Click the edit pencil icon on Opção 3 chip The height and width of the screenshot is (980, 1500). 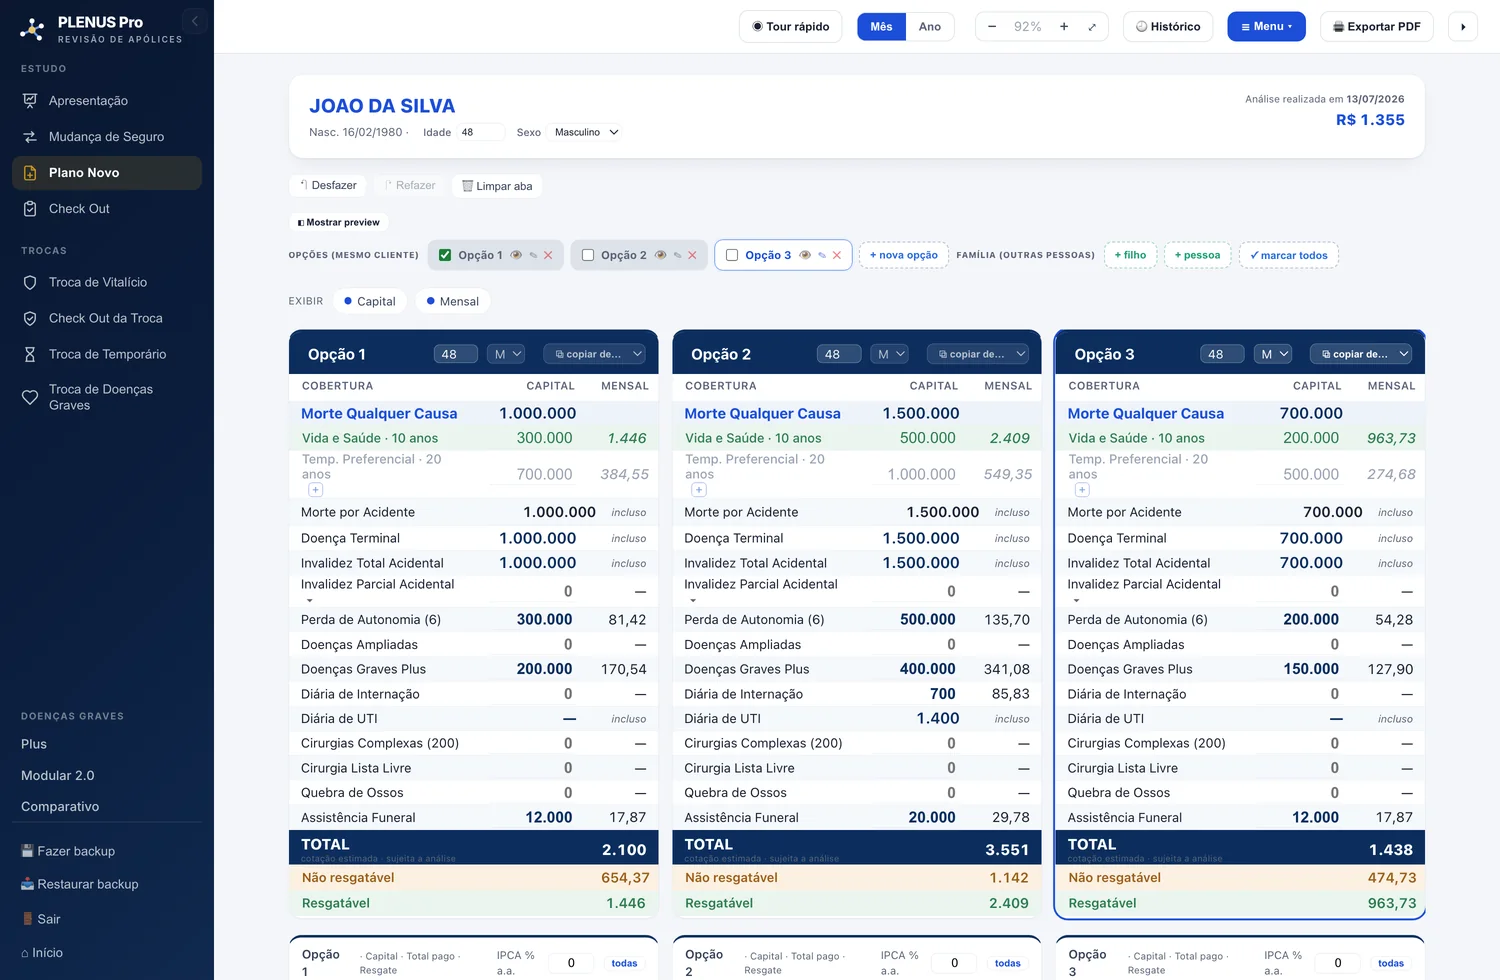[822, 256]
